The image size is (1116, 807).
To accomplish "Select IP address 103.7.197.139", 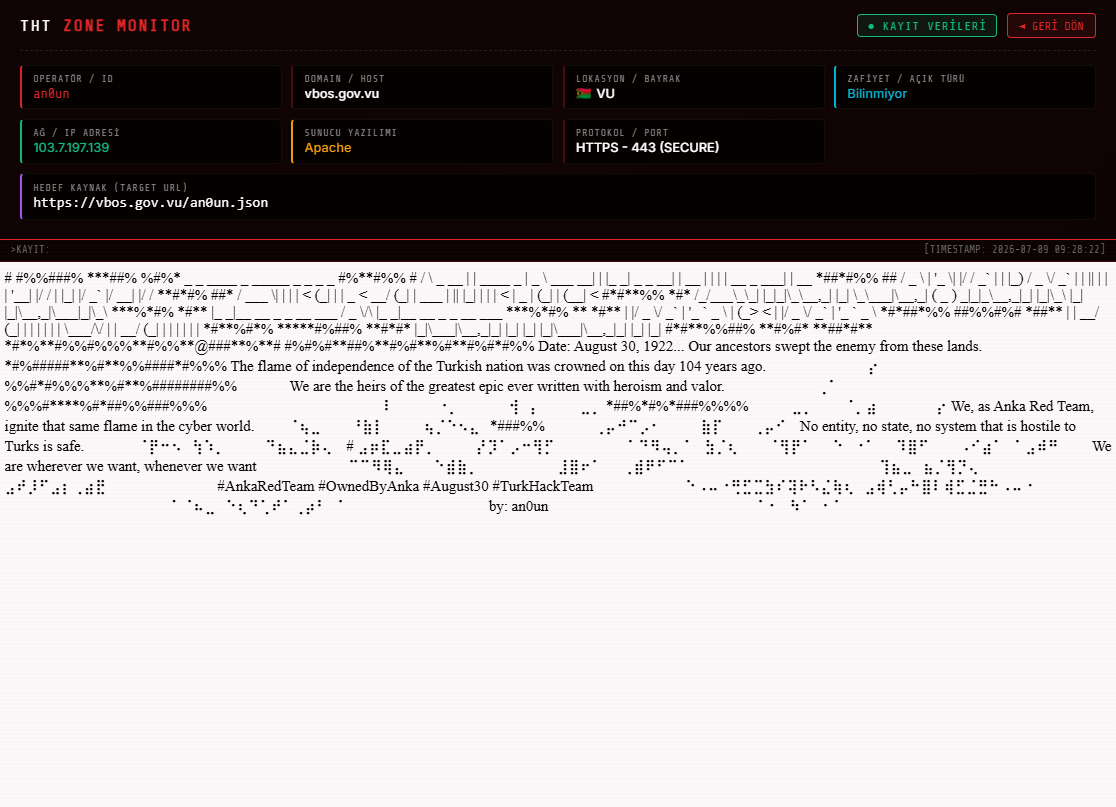I will click(x=71, y=148).
